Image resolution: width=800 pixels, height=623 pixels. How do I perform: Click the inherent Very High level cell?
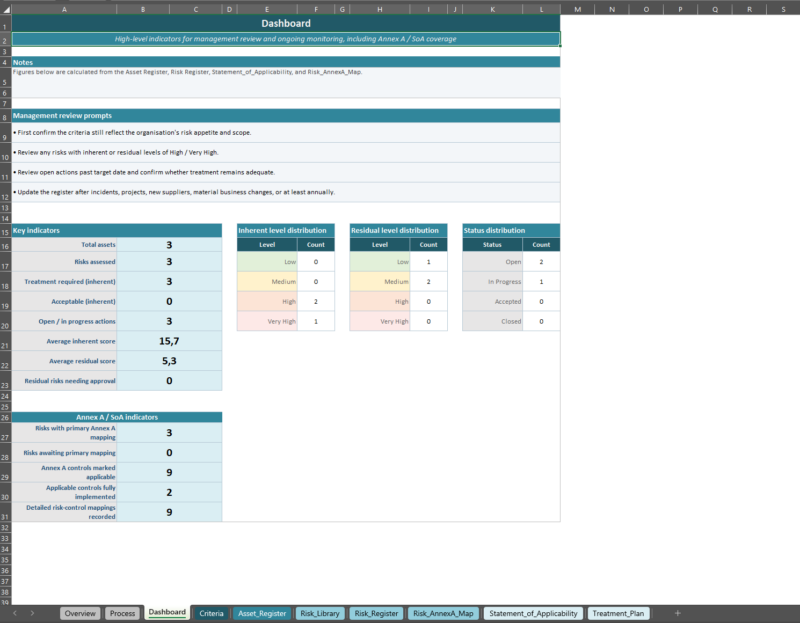267,321
